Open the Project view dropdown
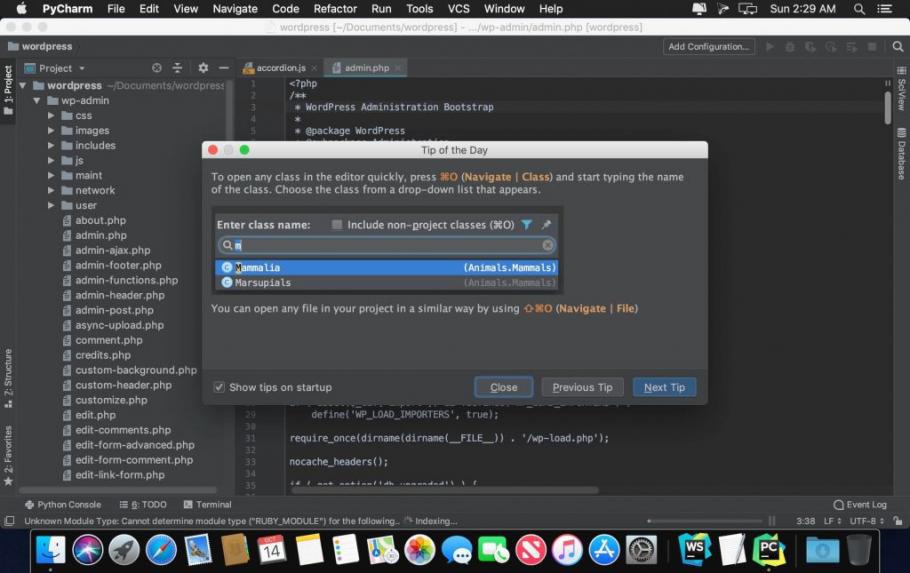 56,68
